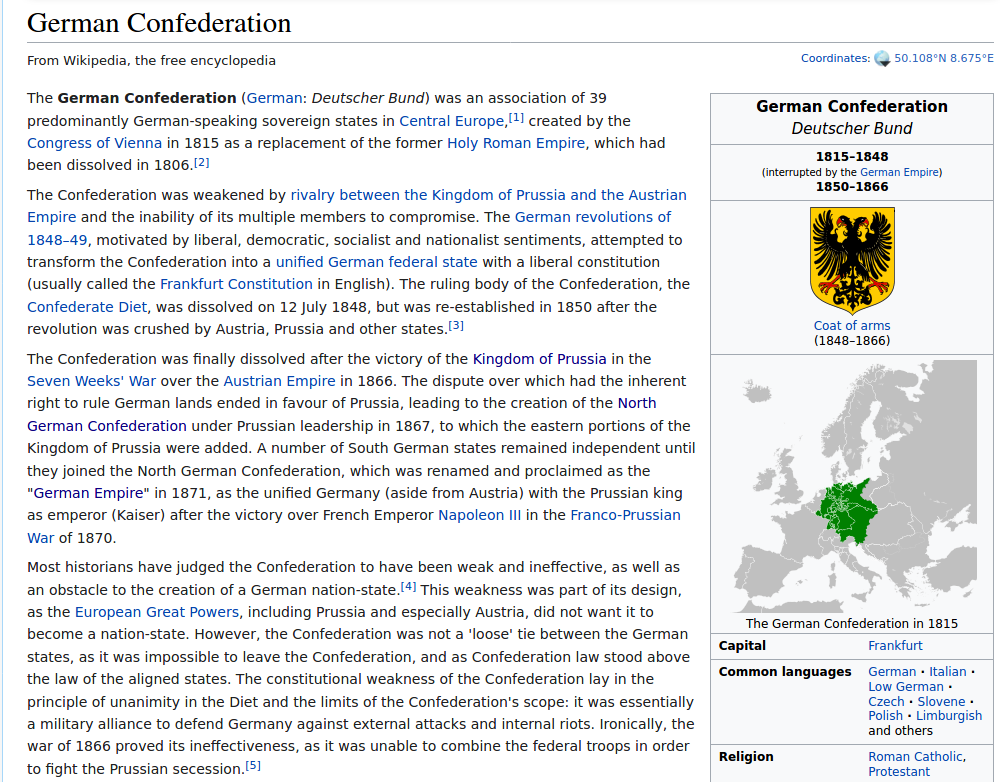1000x782 pixels.
Task: Follow the North German Confederation link
Action: (x=107, y=426)
